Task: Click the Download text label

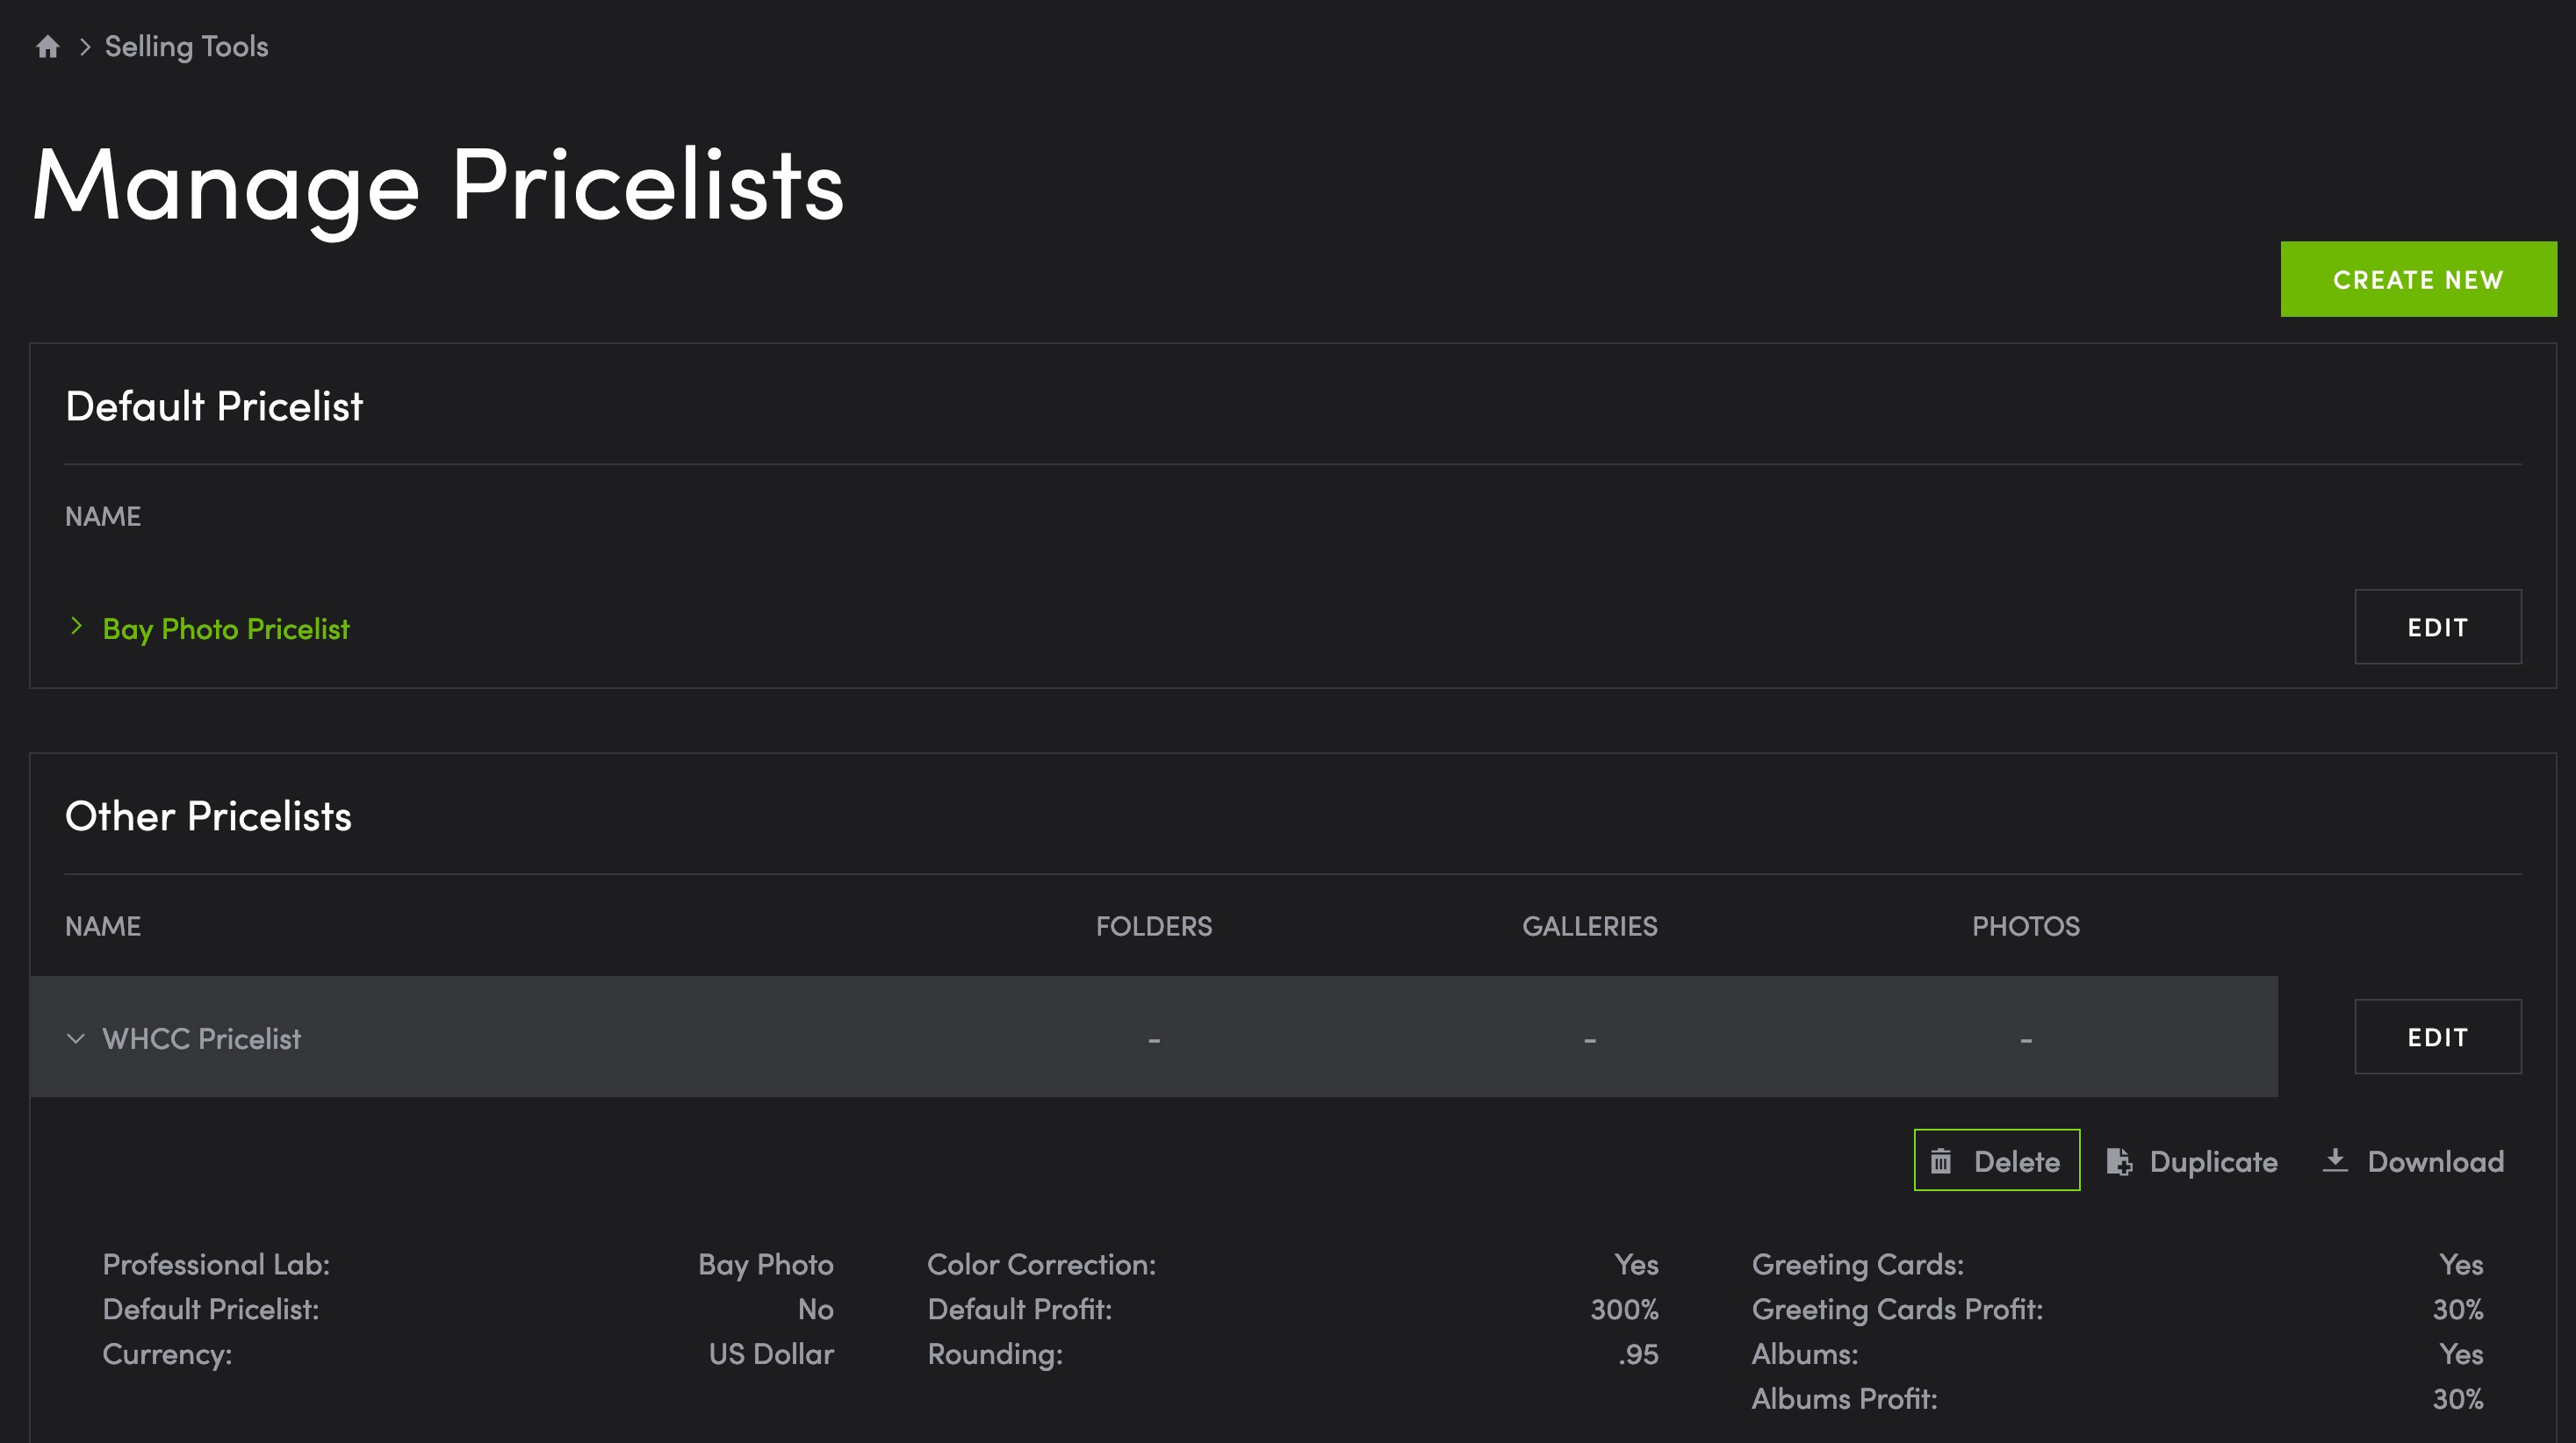Action: pyautogui.click(x=2435, y=1162)
